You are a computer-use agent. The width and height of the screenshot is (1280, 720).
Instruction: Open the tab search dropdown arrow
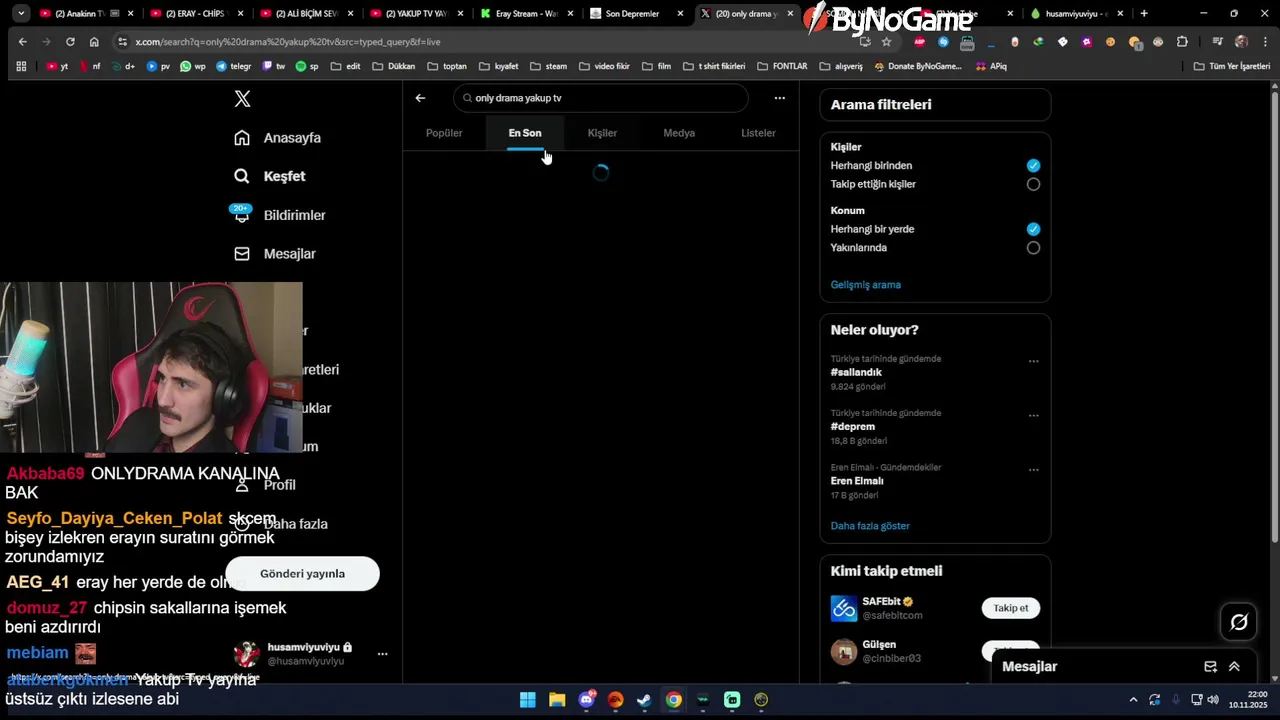pyautogui.click(x=21, y=14)
